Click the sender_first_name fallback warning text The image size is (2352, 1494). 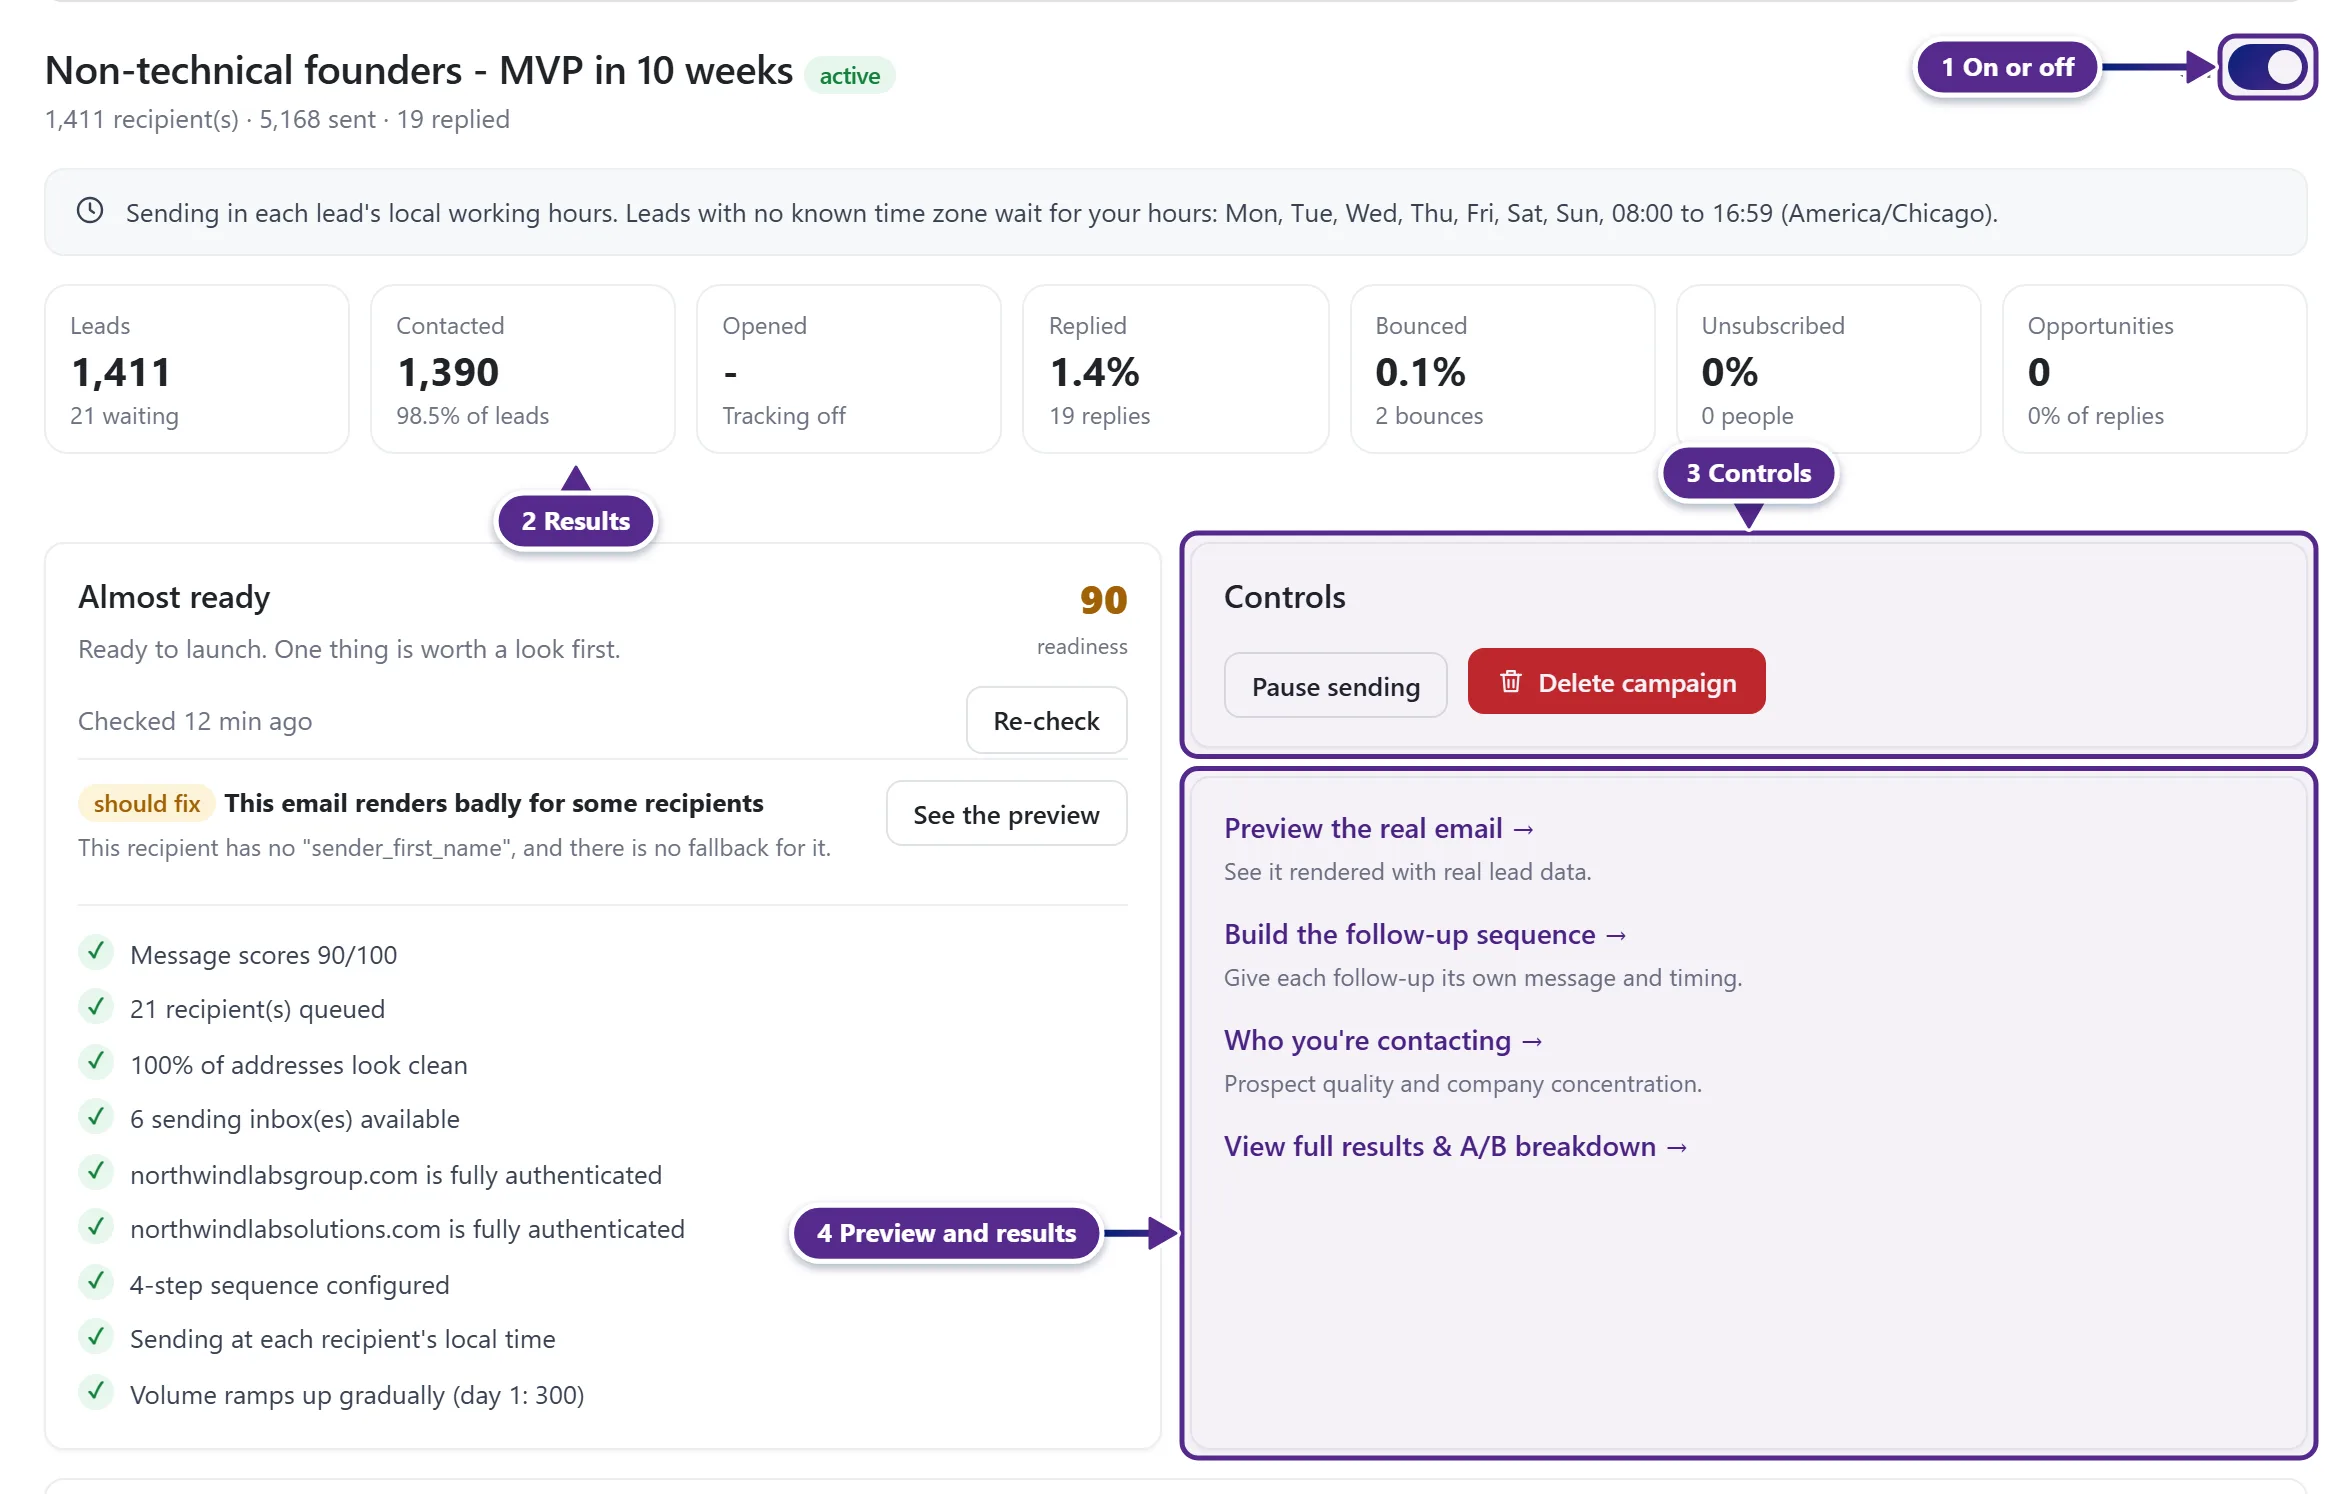tap(454, 848)
